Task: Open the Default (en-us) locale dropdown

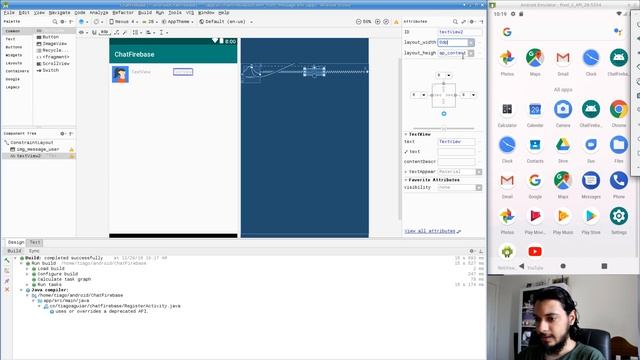Action: pyautogui.click(x=226, y=22)
